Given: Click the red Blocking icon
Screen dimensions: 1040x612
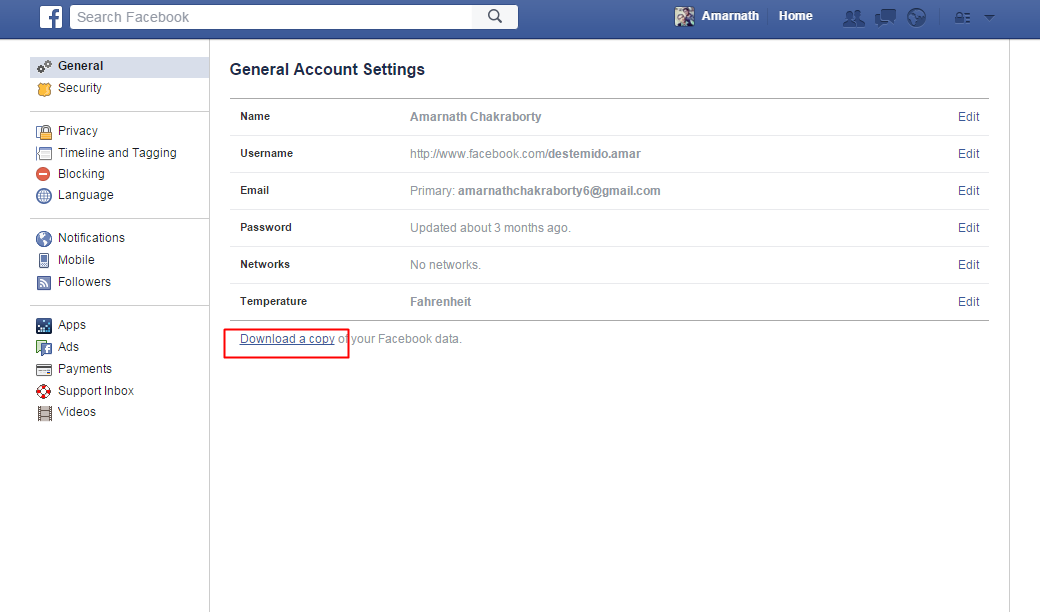Looking at the screenshot, I should [43, 174].
